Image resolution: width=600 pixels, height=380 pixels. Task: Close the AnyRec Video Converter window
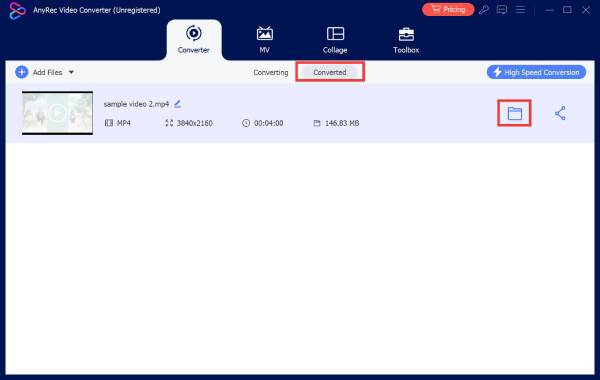586,10
